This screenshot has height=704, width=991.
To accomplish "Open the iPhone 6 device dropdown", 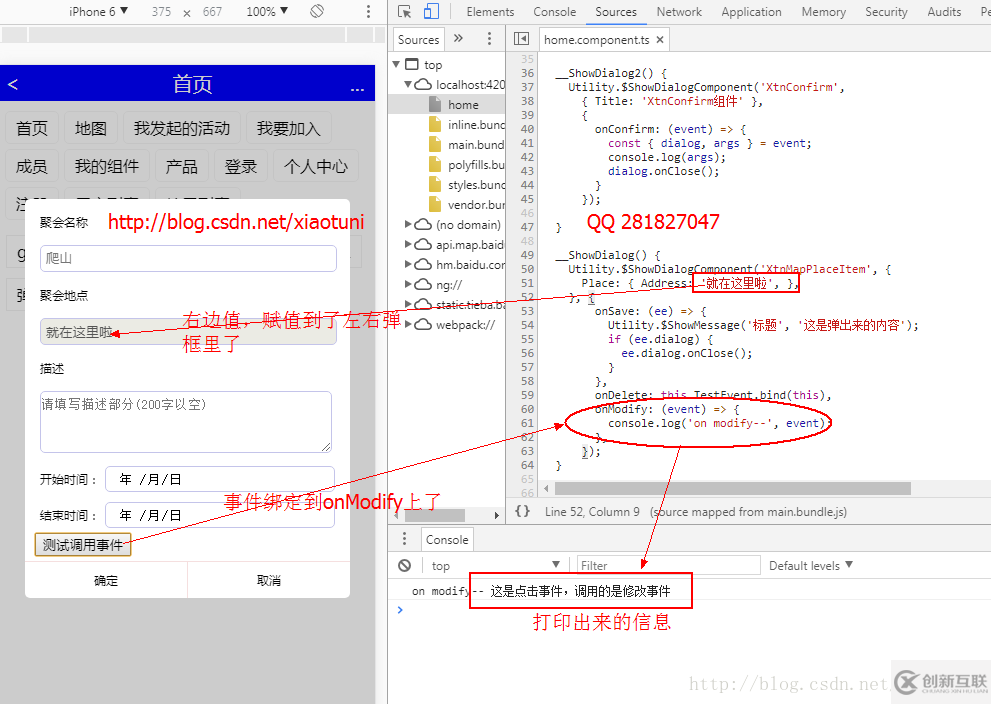I will [x=97, y=11].
